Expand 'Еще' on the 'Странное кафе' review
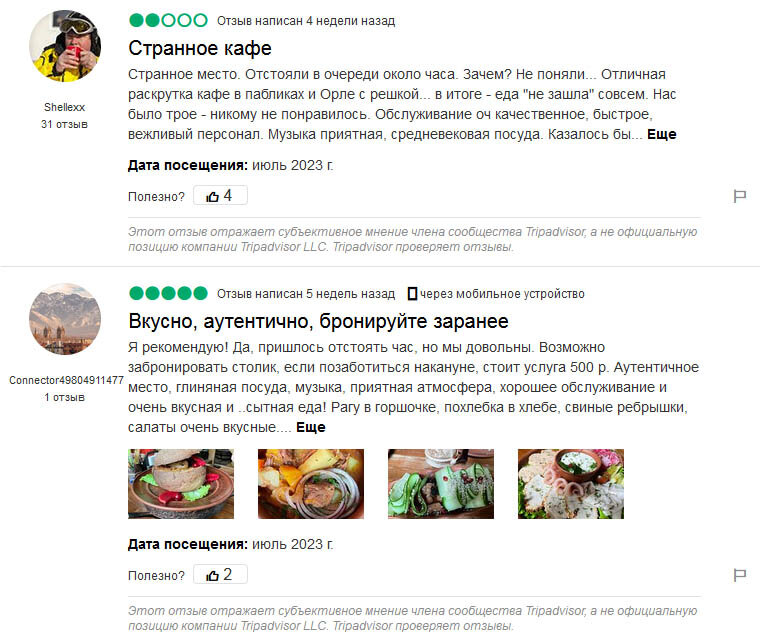Viewport: 760px width, 644px height. (x=662, y=134)
